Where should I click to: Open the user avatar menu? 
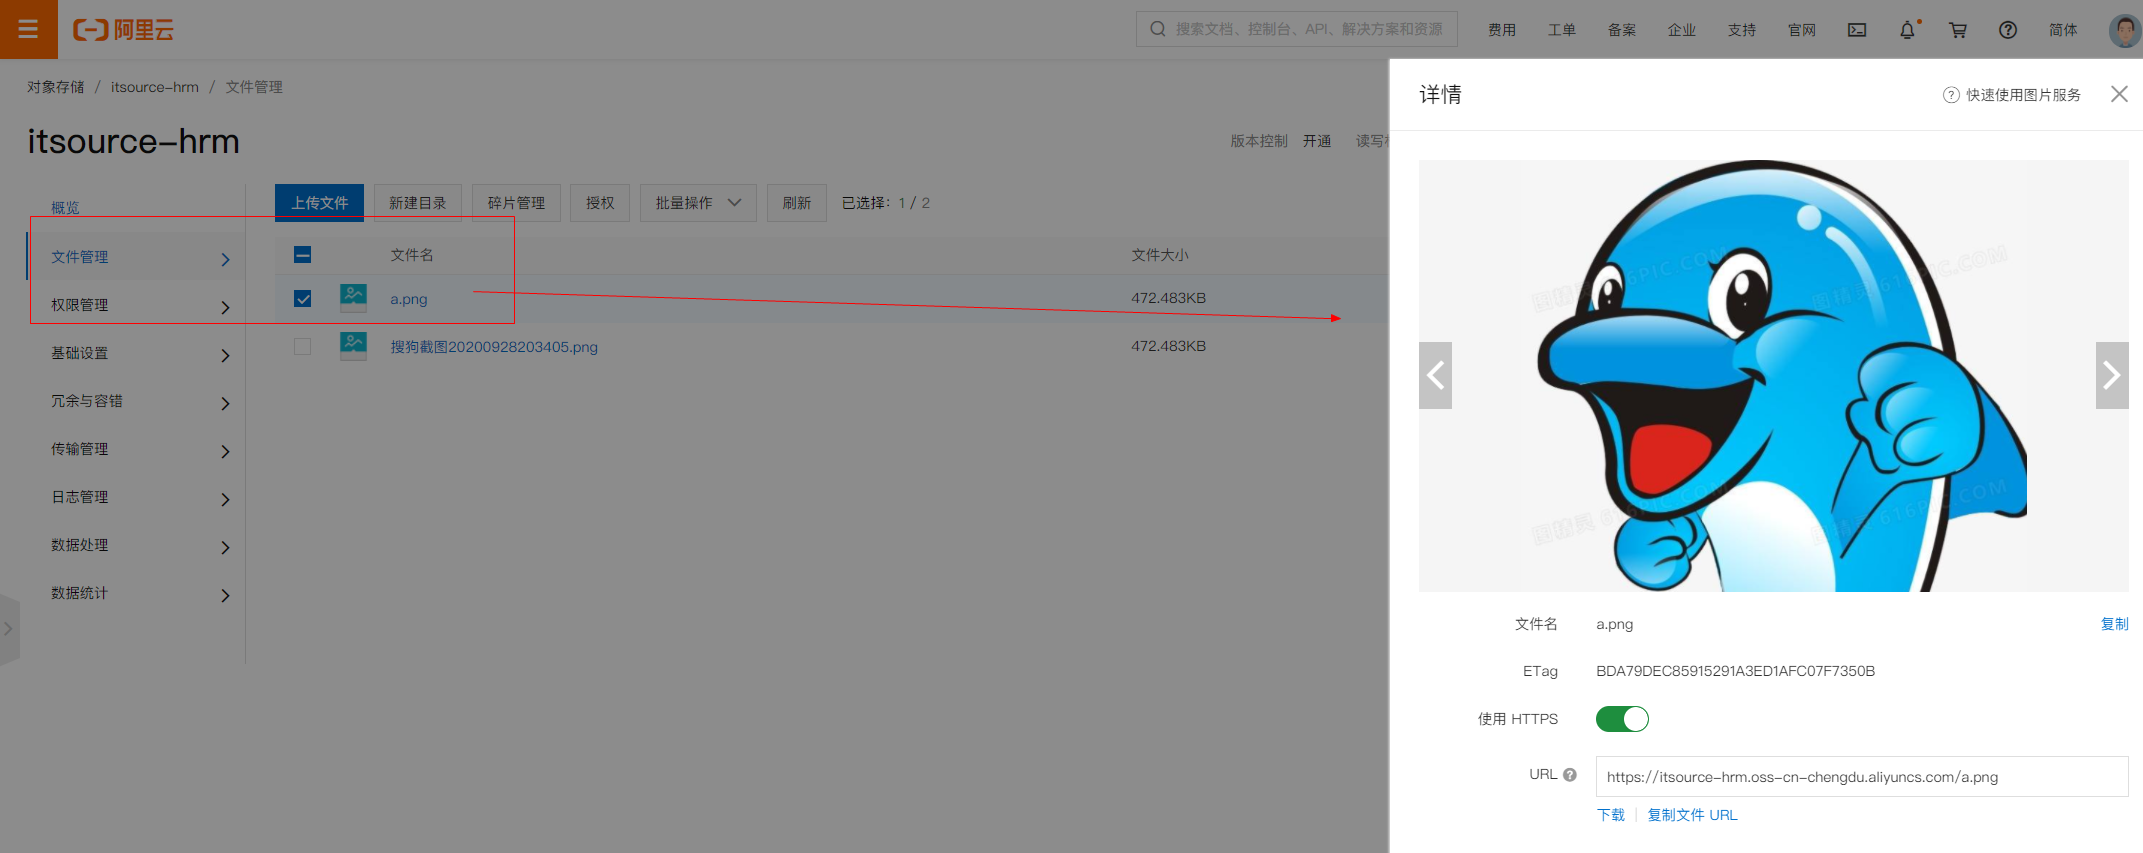[x=2125, y=30]
